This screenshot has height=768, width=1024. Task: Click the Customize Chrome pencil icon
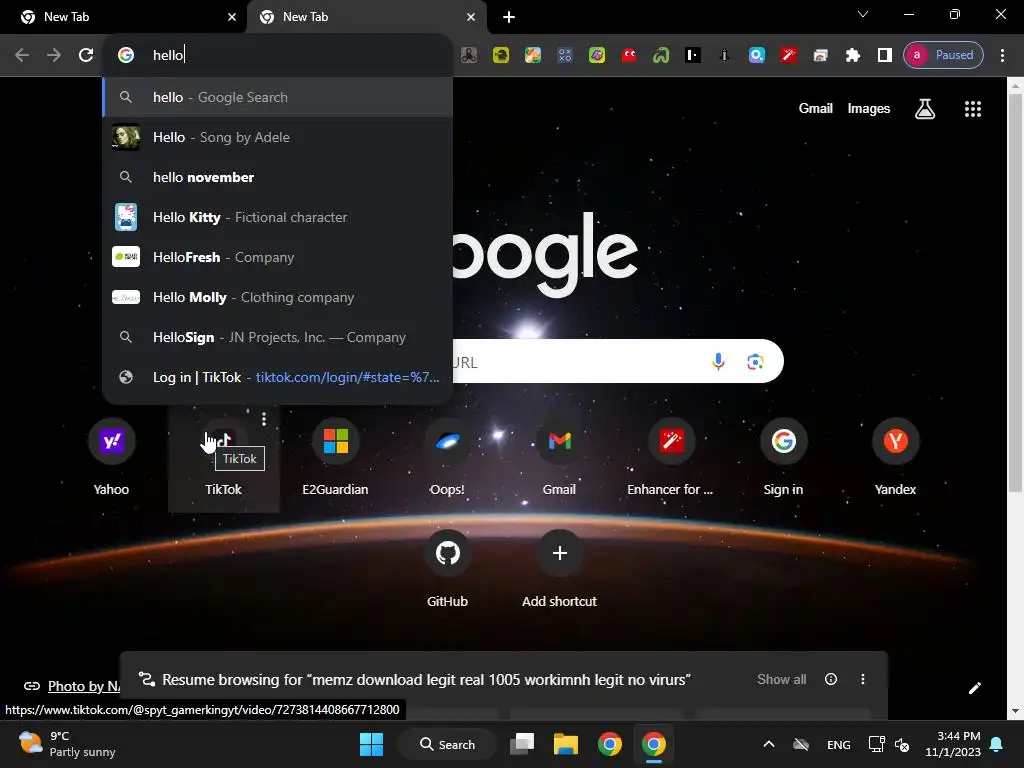(974, 688)
